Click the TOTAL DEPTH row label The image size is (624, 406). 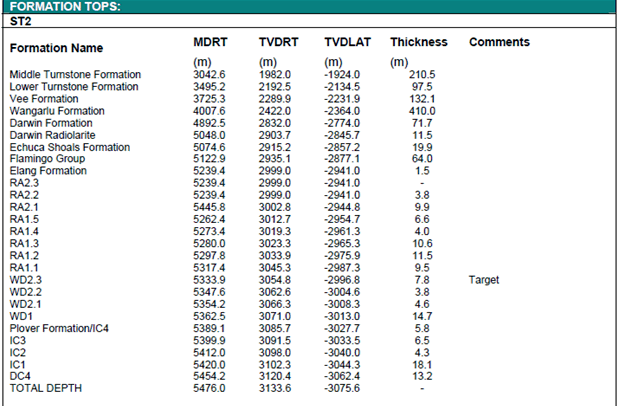(44, 389)
